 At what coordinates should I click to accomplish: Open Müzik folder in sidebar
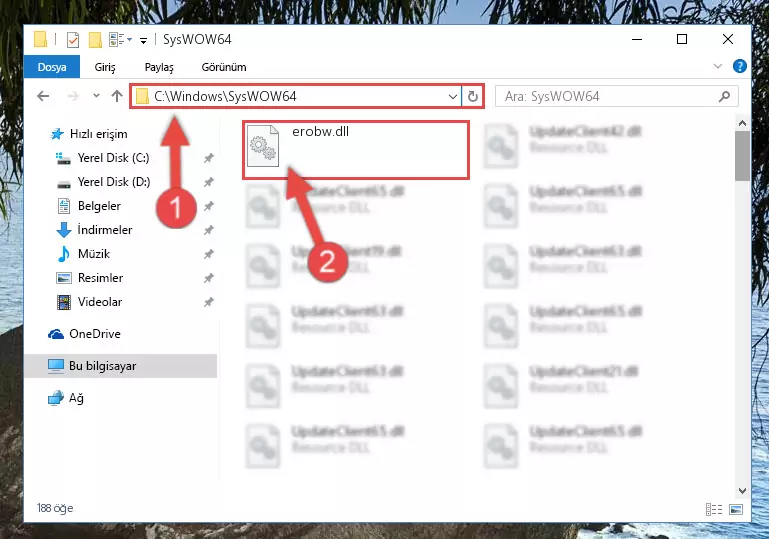94,254
